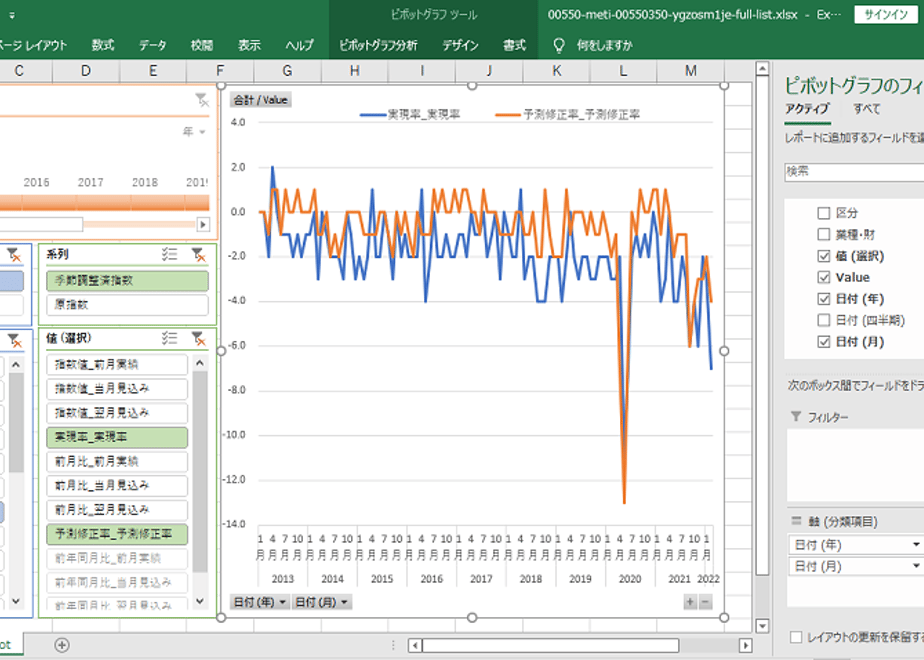Select 季節調整済指数 in 系列 slicer

click(127, 280)
